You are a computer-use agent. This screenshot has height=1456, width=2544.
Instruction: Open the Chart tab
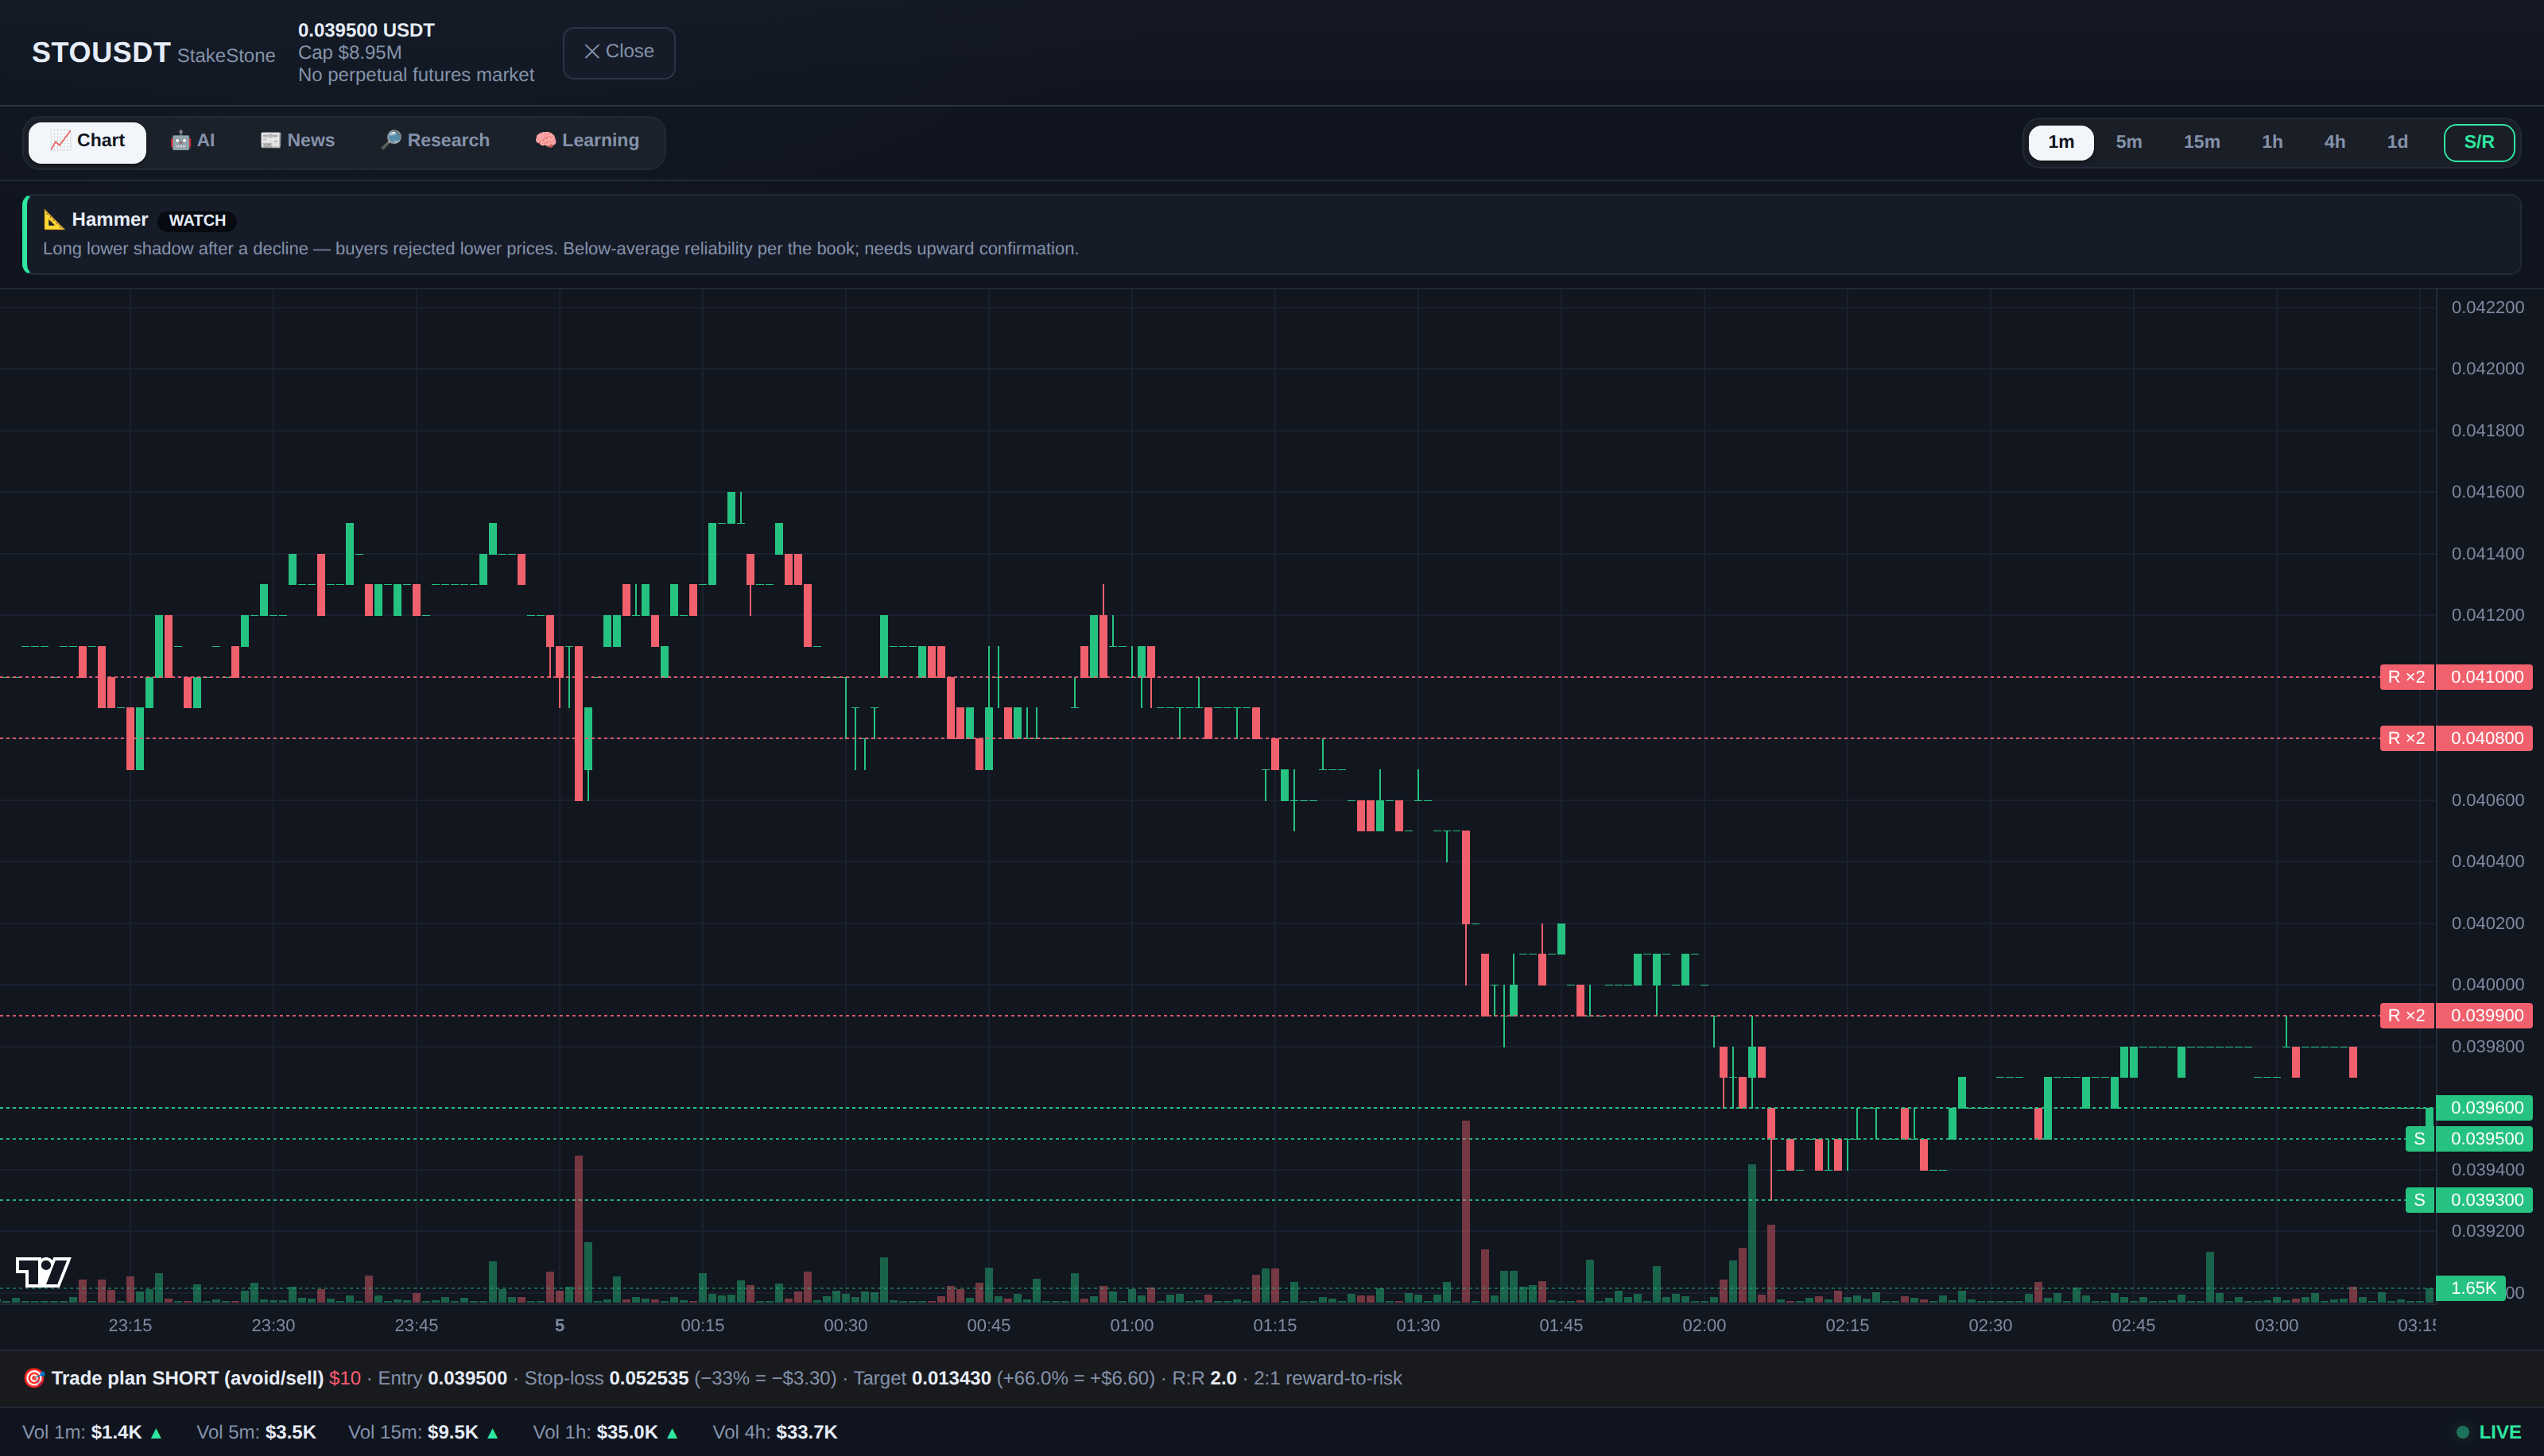click(87, 141)
